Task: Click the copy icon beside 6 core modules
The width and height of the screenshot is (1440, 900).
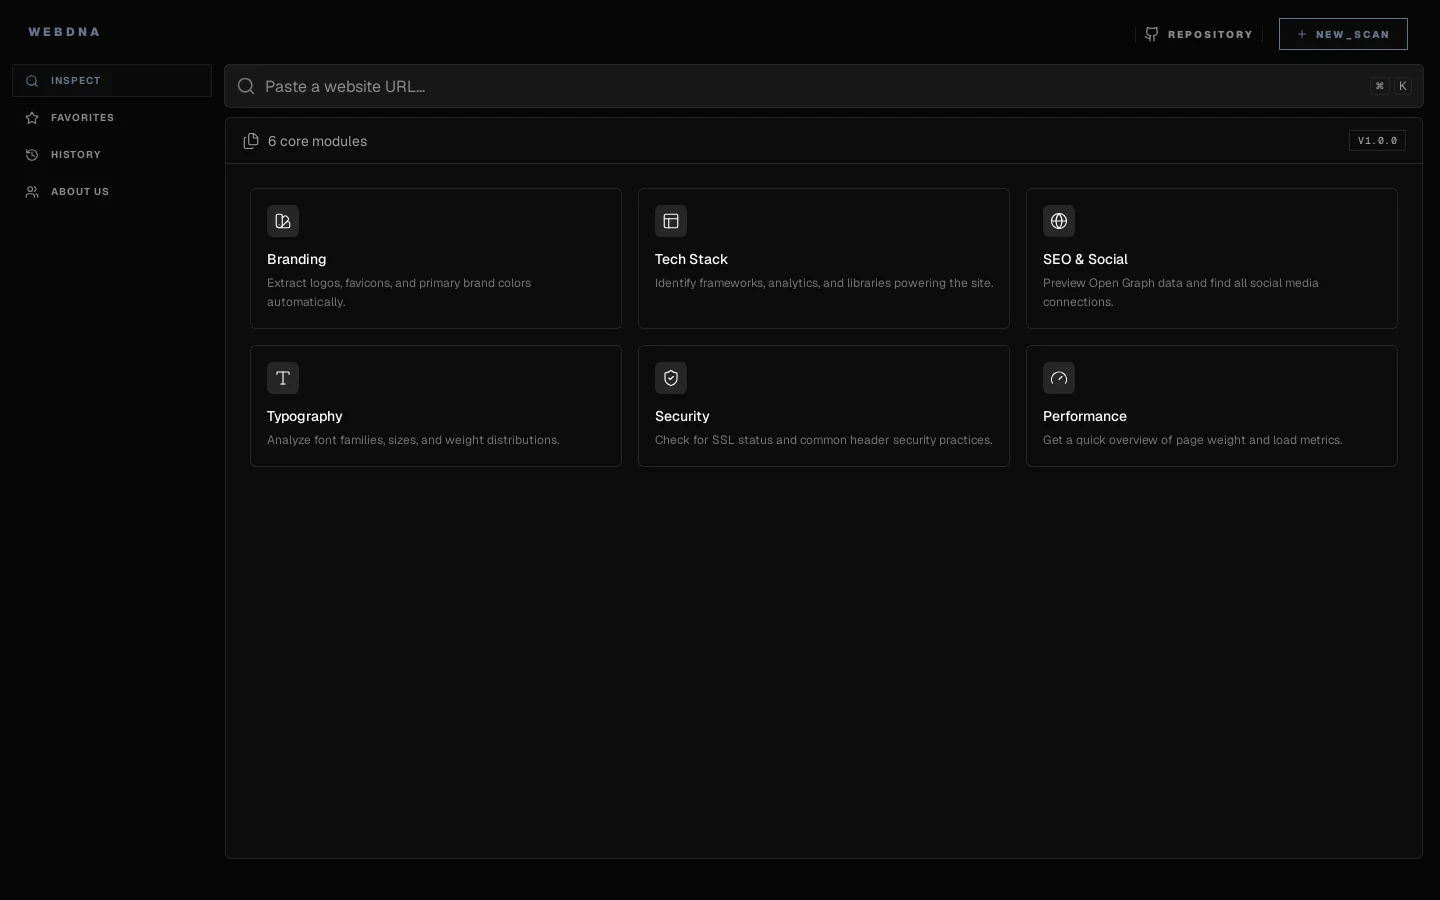Action: point(251,141)
